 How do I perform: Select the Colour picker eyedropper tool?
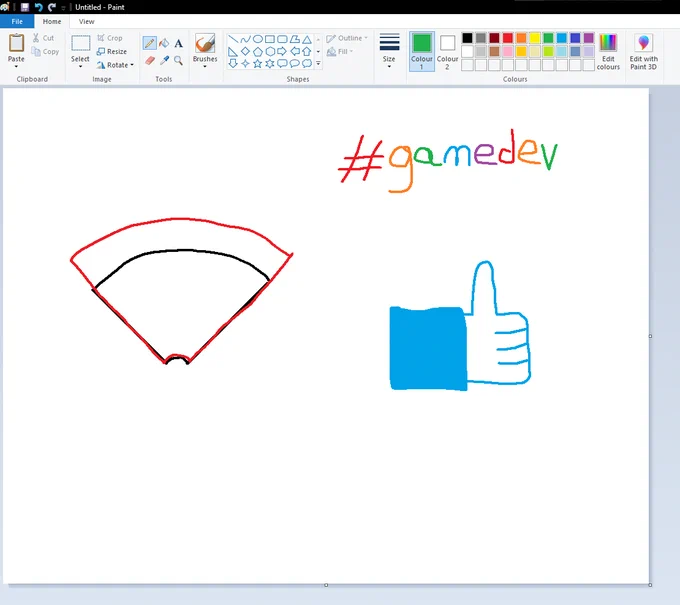[x=164, y=60]
